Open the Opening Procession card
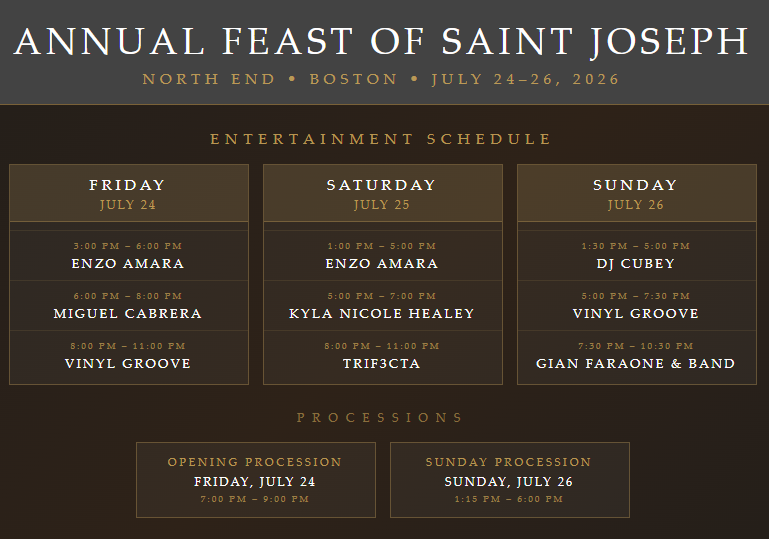 [x=256, y=480]
